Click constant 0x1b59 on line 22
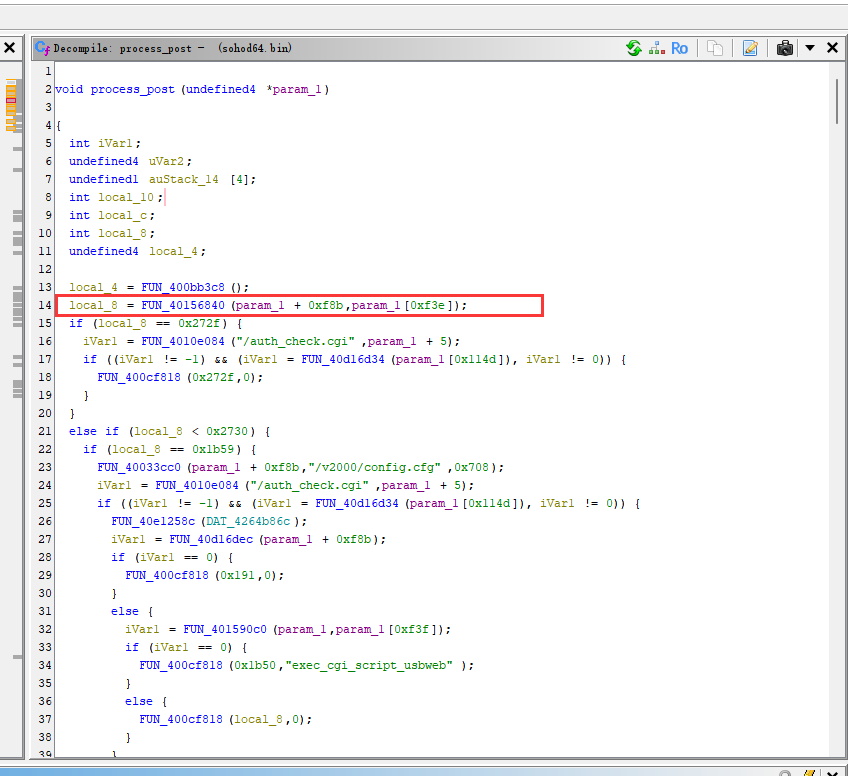 (213, 449)
